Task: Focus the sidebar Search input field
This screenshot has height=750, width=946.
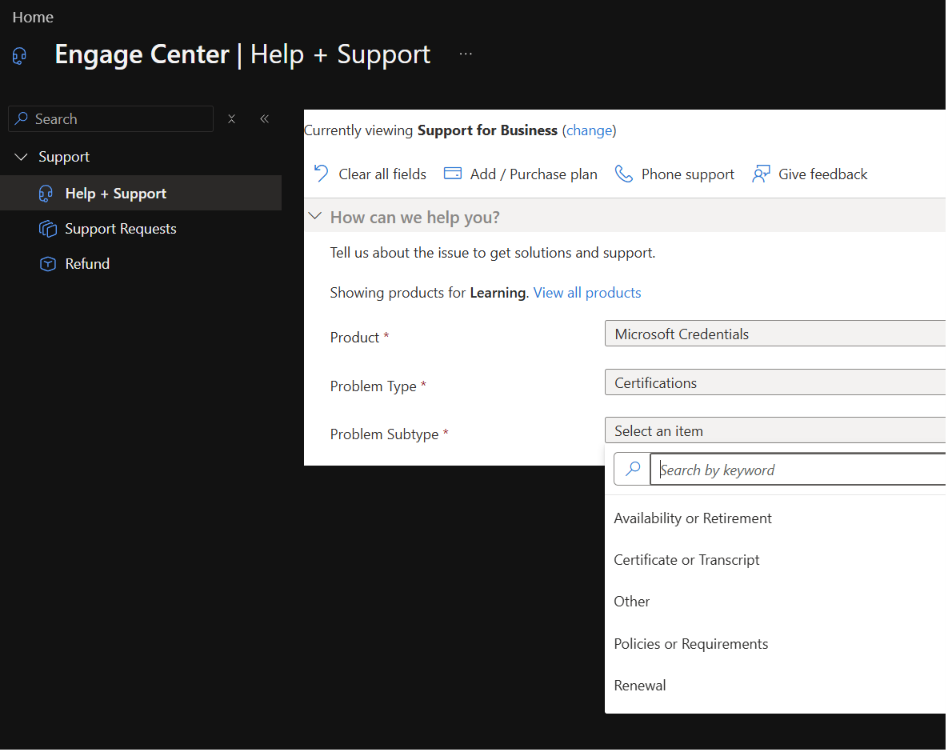Action: coord(111,119)
